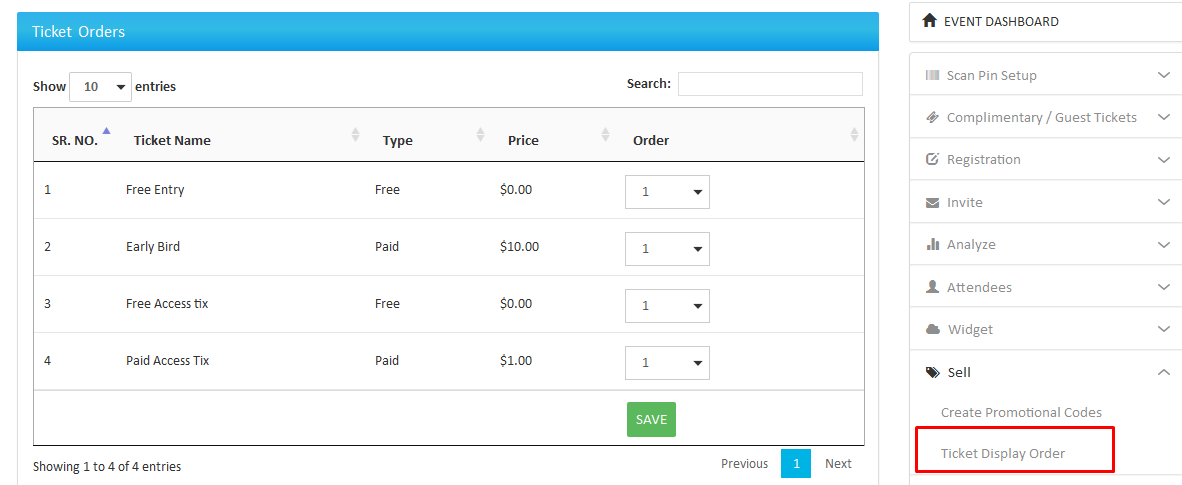Click the Scan Pin Setup barcode icon
This screenshot has width=1182, height=485.
932,75
